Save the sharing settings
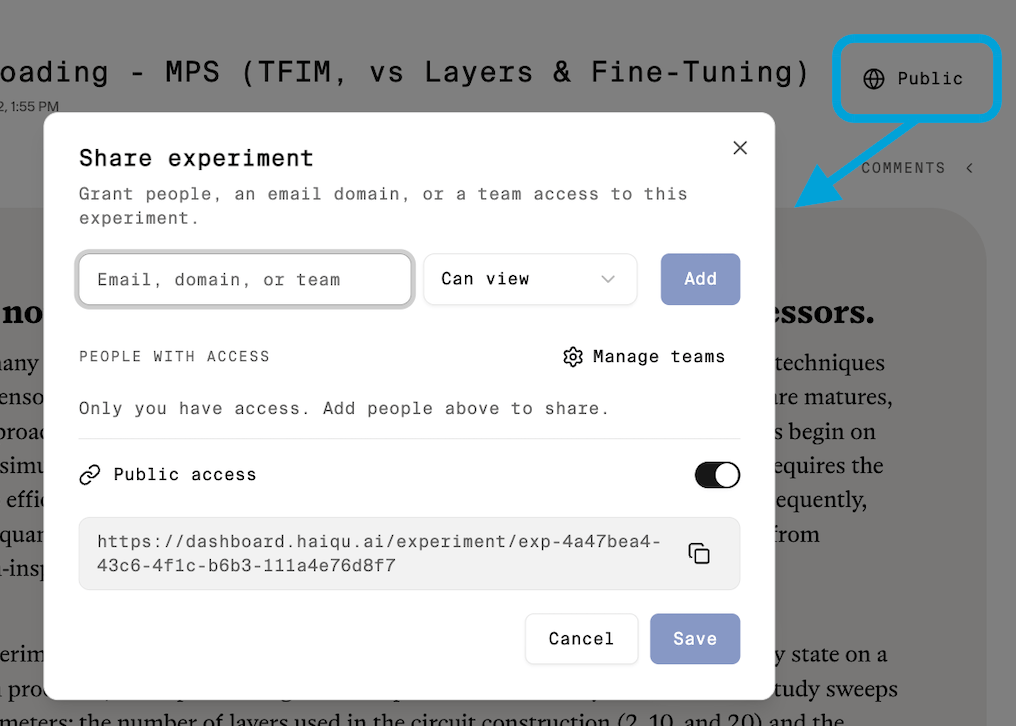Image resolution: width=1016 pixels, height=726 pixels. pyautogui.click(x=695, y=639)
